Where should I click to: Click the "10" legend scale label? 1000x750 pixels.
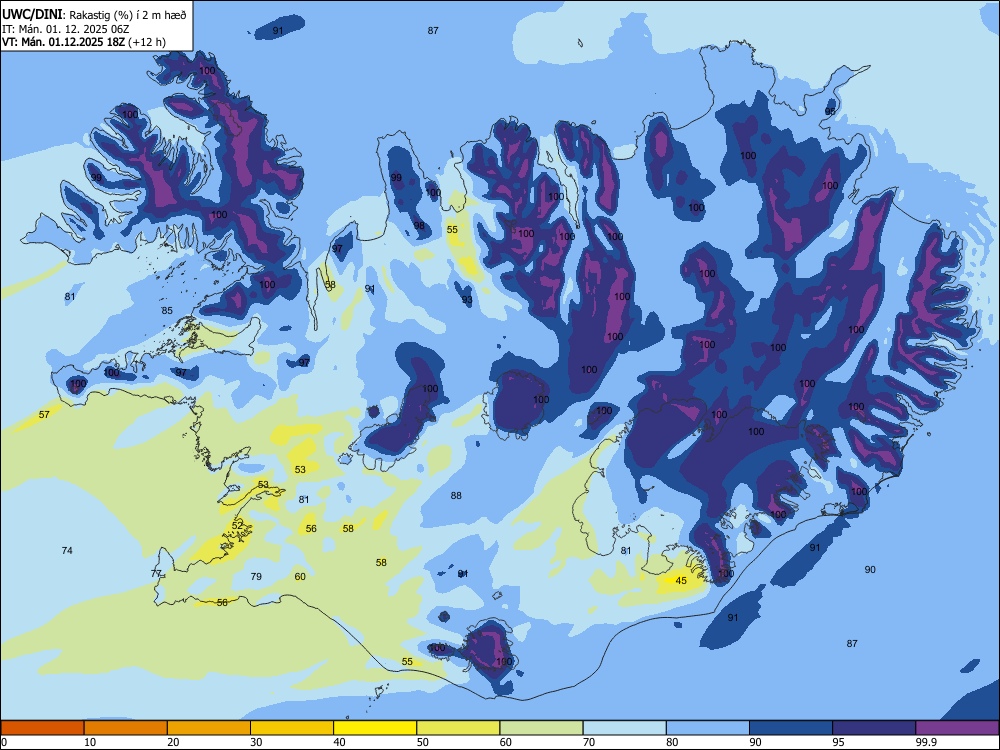(90, 742)
